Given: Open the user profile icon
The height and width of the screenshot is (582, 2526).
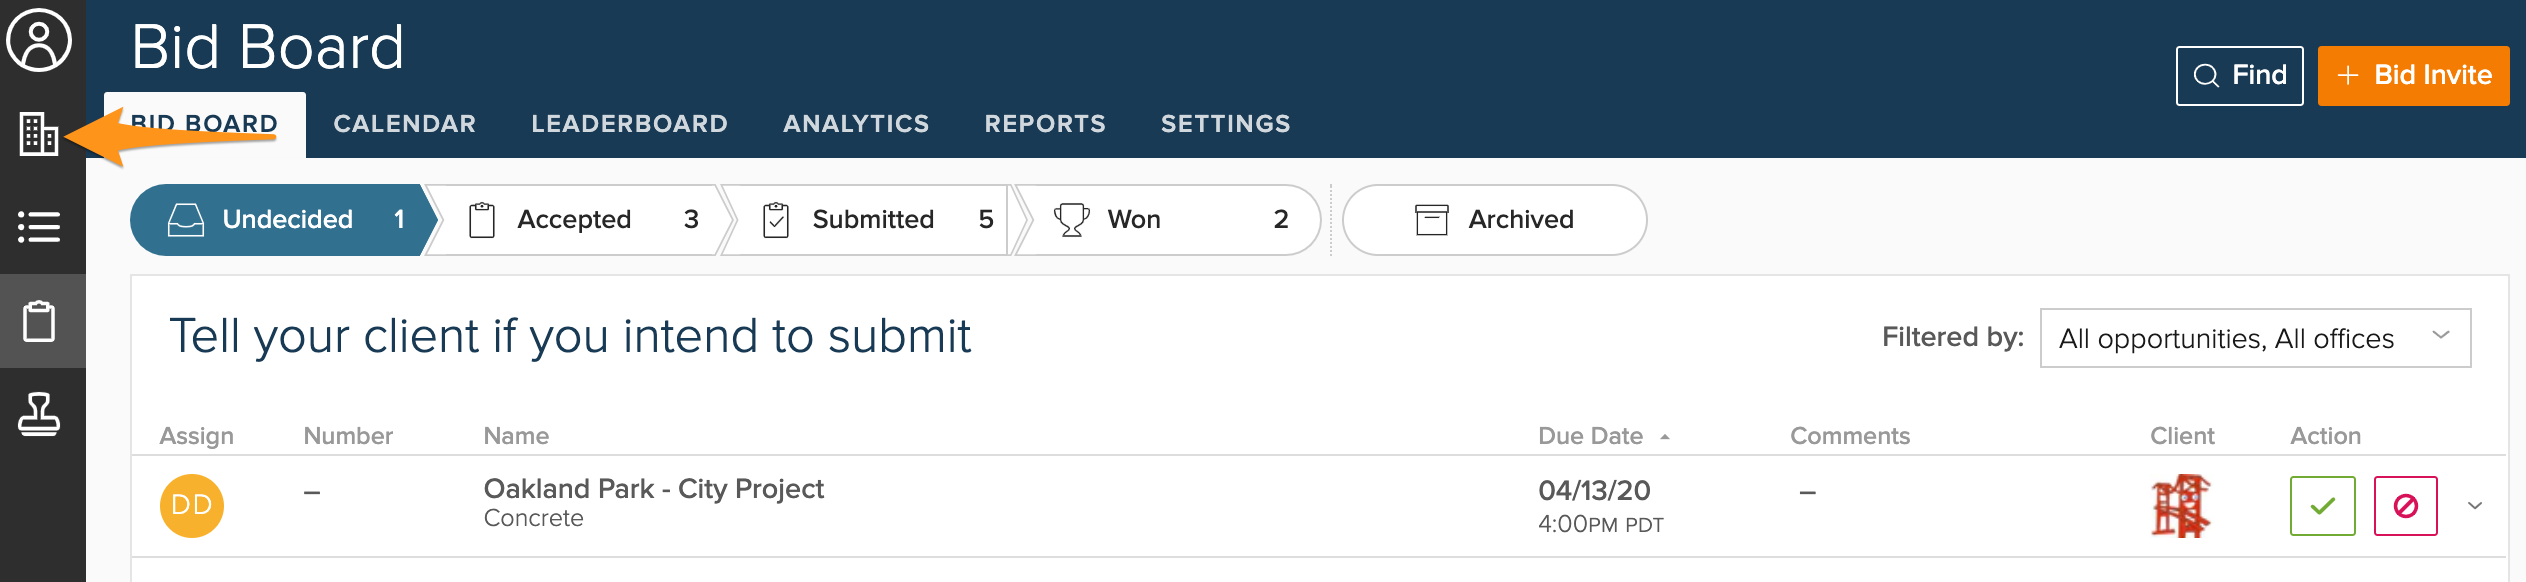Looking at the screenshot, I should (39, 40).
